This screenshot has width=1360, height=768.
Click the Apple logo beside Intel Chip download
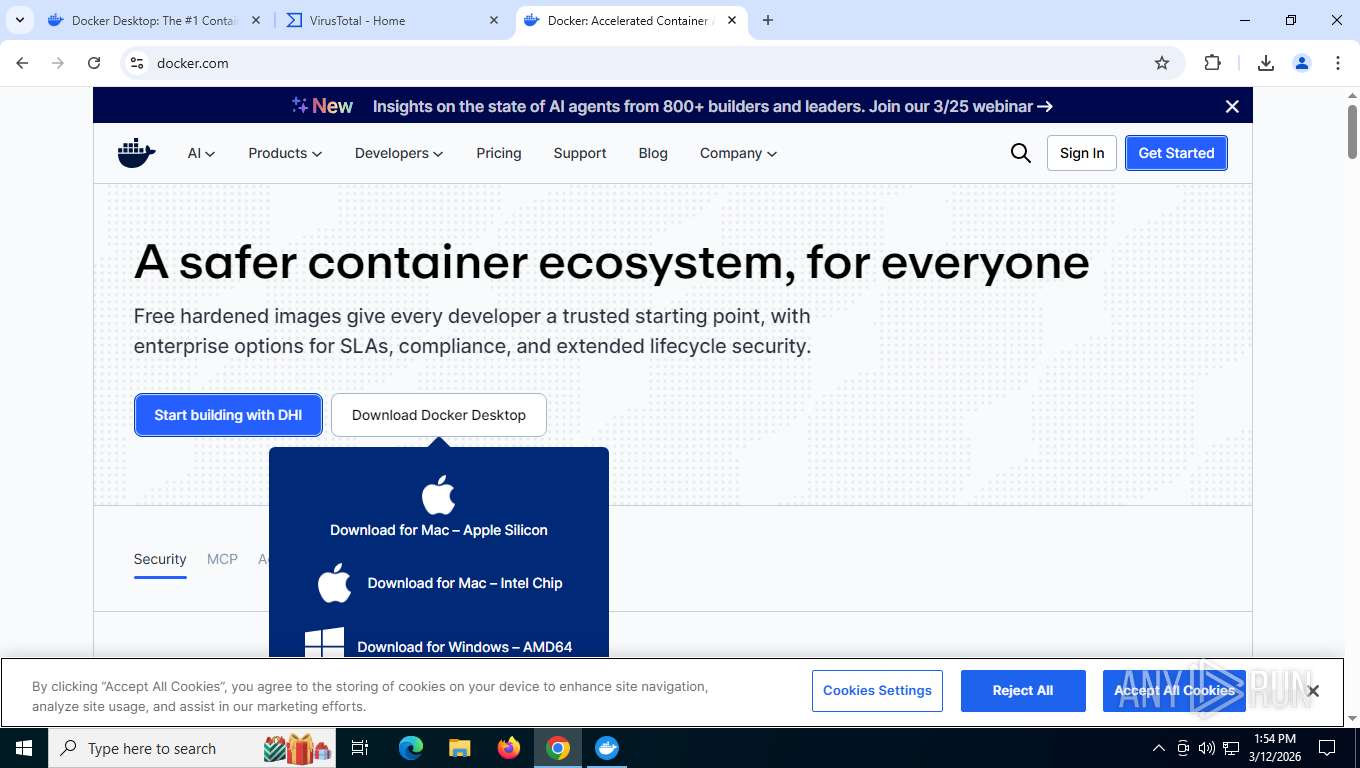(x=335, y=583)
